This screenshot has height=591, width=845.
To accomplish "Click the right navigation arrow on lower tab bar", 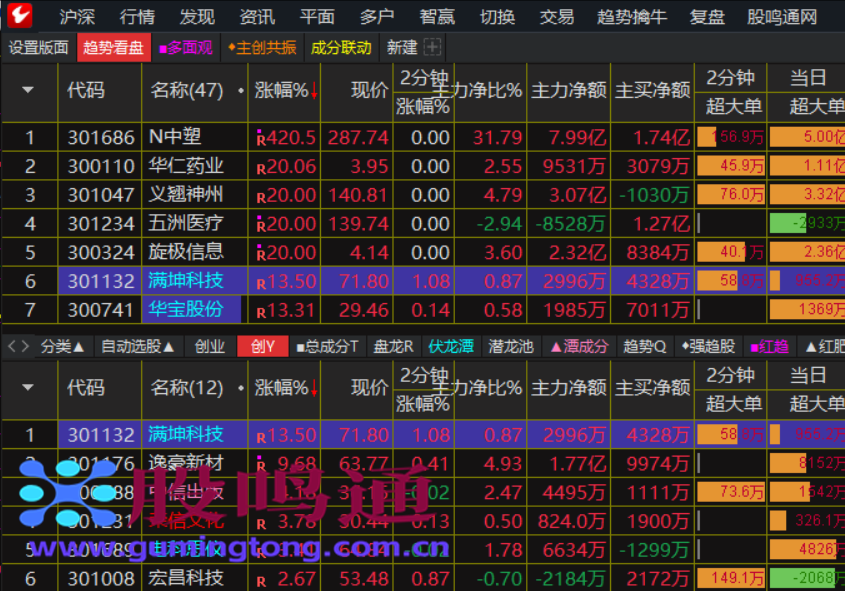I will 25,346.
